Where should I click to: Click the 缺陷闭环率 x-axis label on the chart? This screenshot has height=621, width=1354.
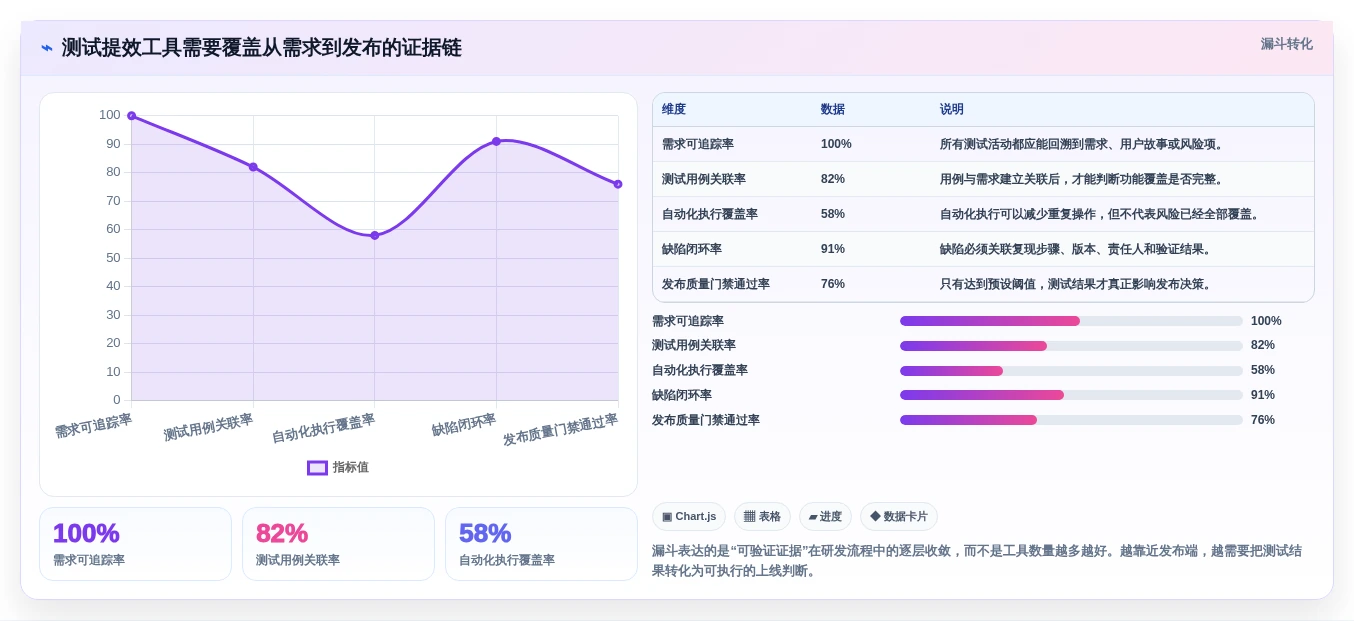(x=464, y=425)
